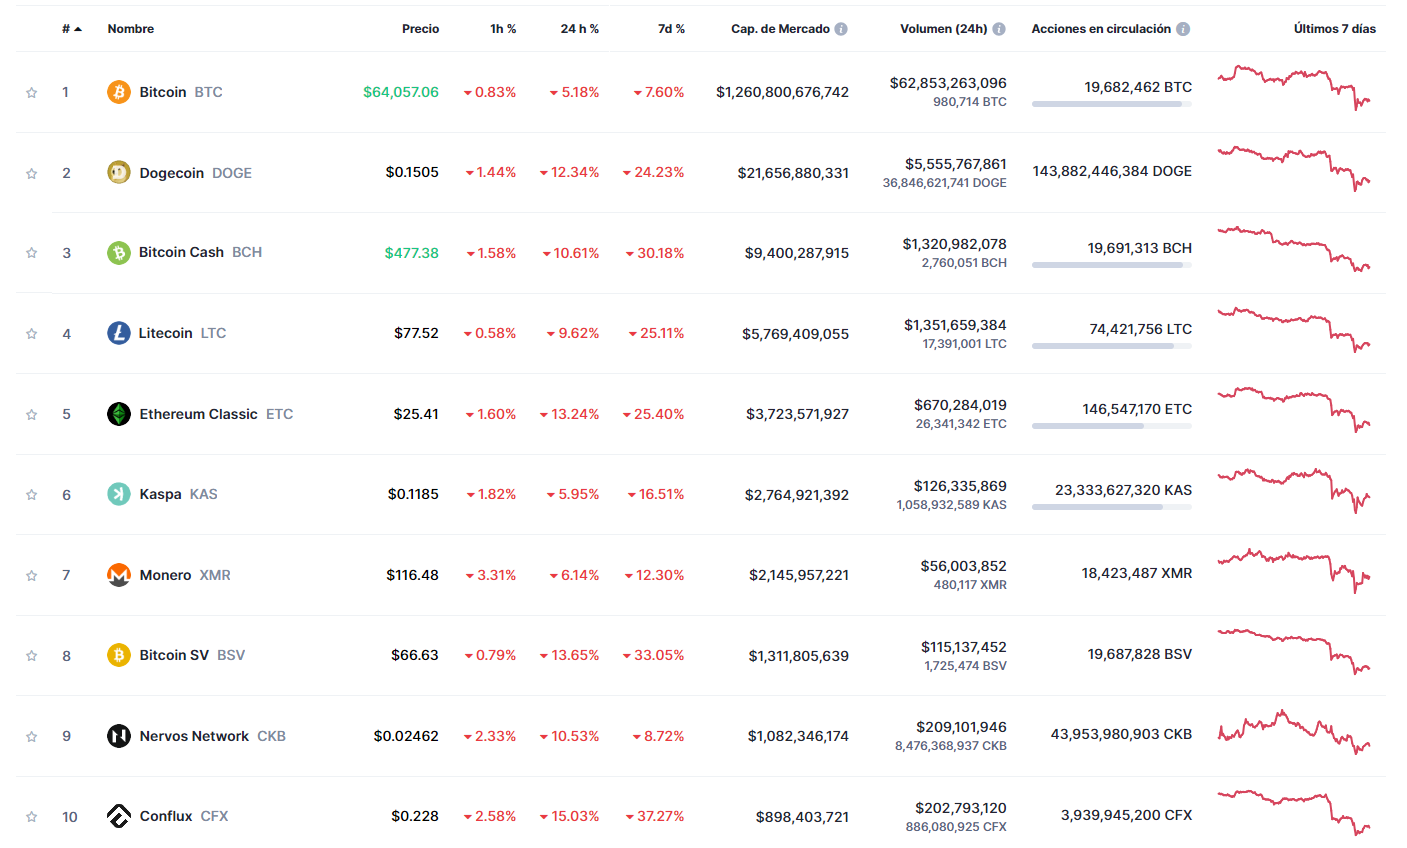Add Dogecoin to watchlist with star
1407x848 pixels.
[x=31, y=173]
